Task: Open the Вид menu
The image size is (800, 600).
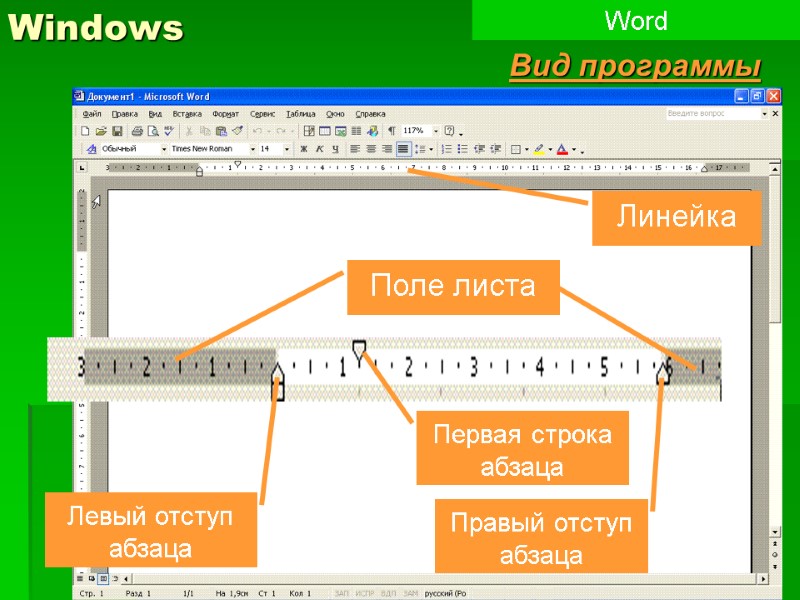Action: 155,114
